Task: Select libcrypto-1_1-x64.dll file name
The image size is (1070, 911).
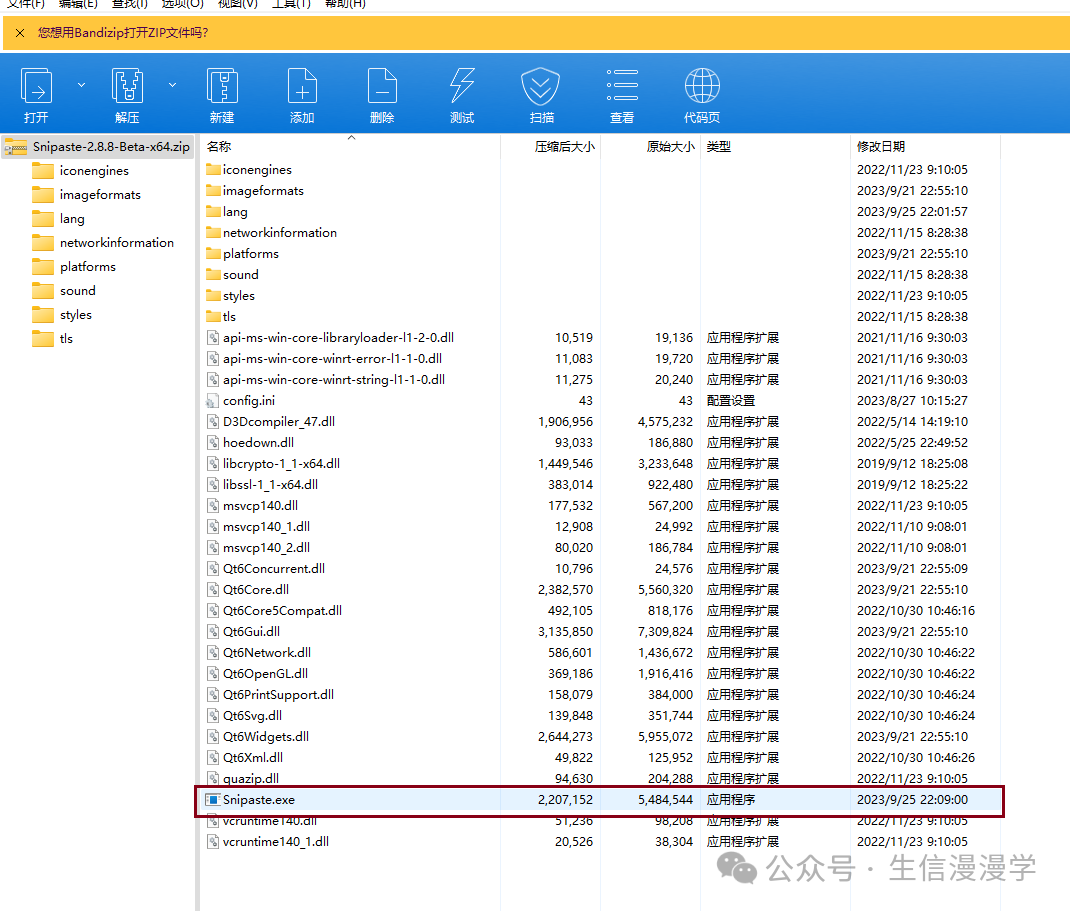Action: (281, 464)
